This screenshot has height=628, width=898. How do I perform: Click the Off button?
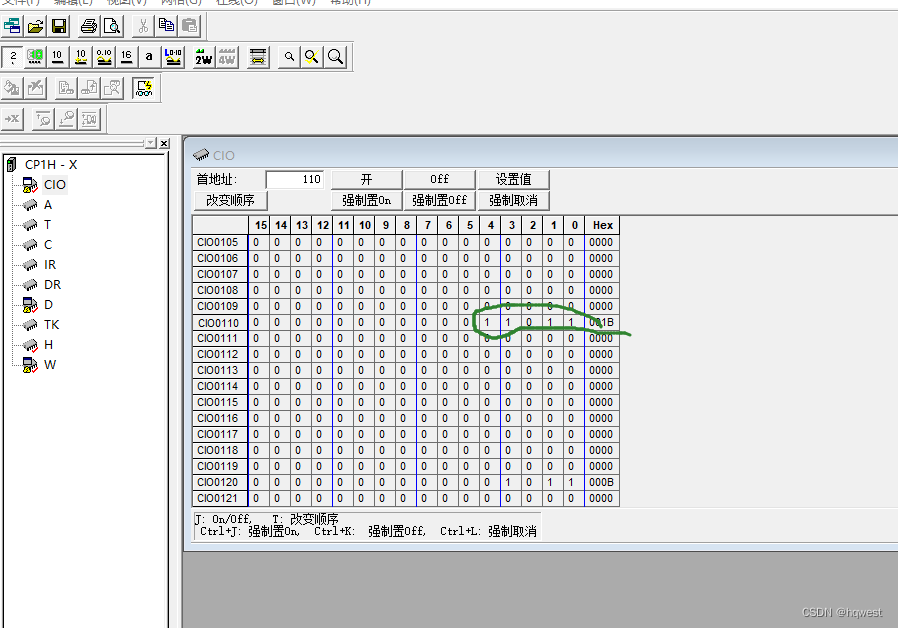click(x=439, y=180)
